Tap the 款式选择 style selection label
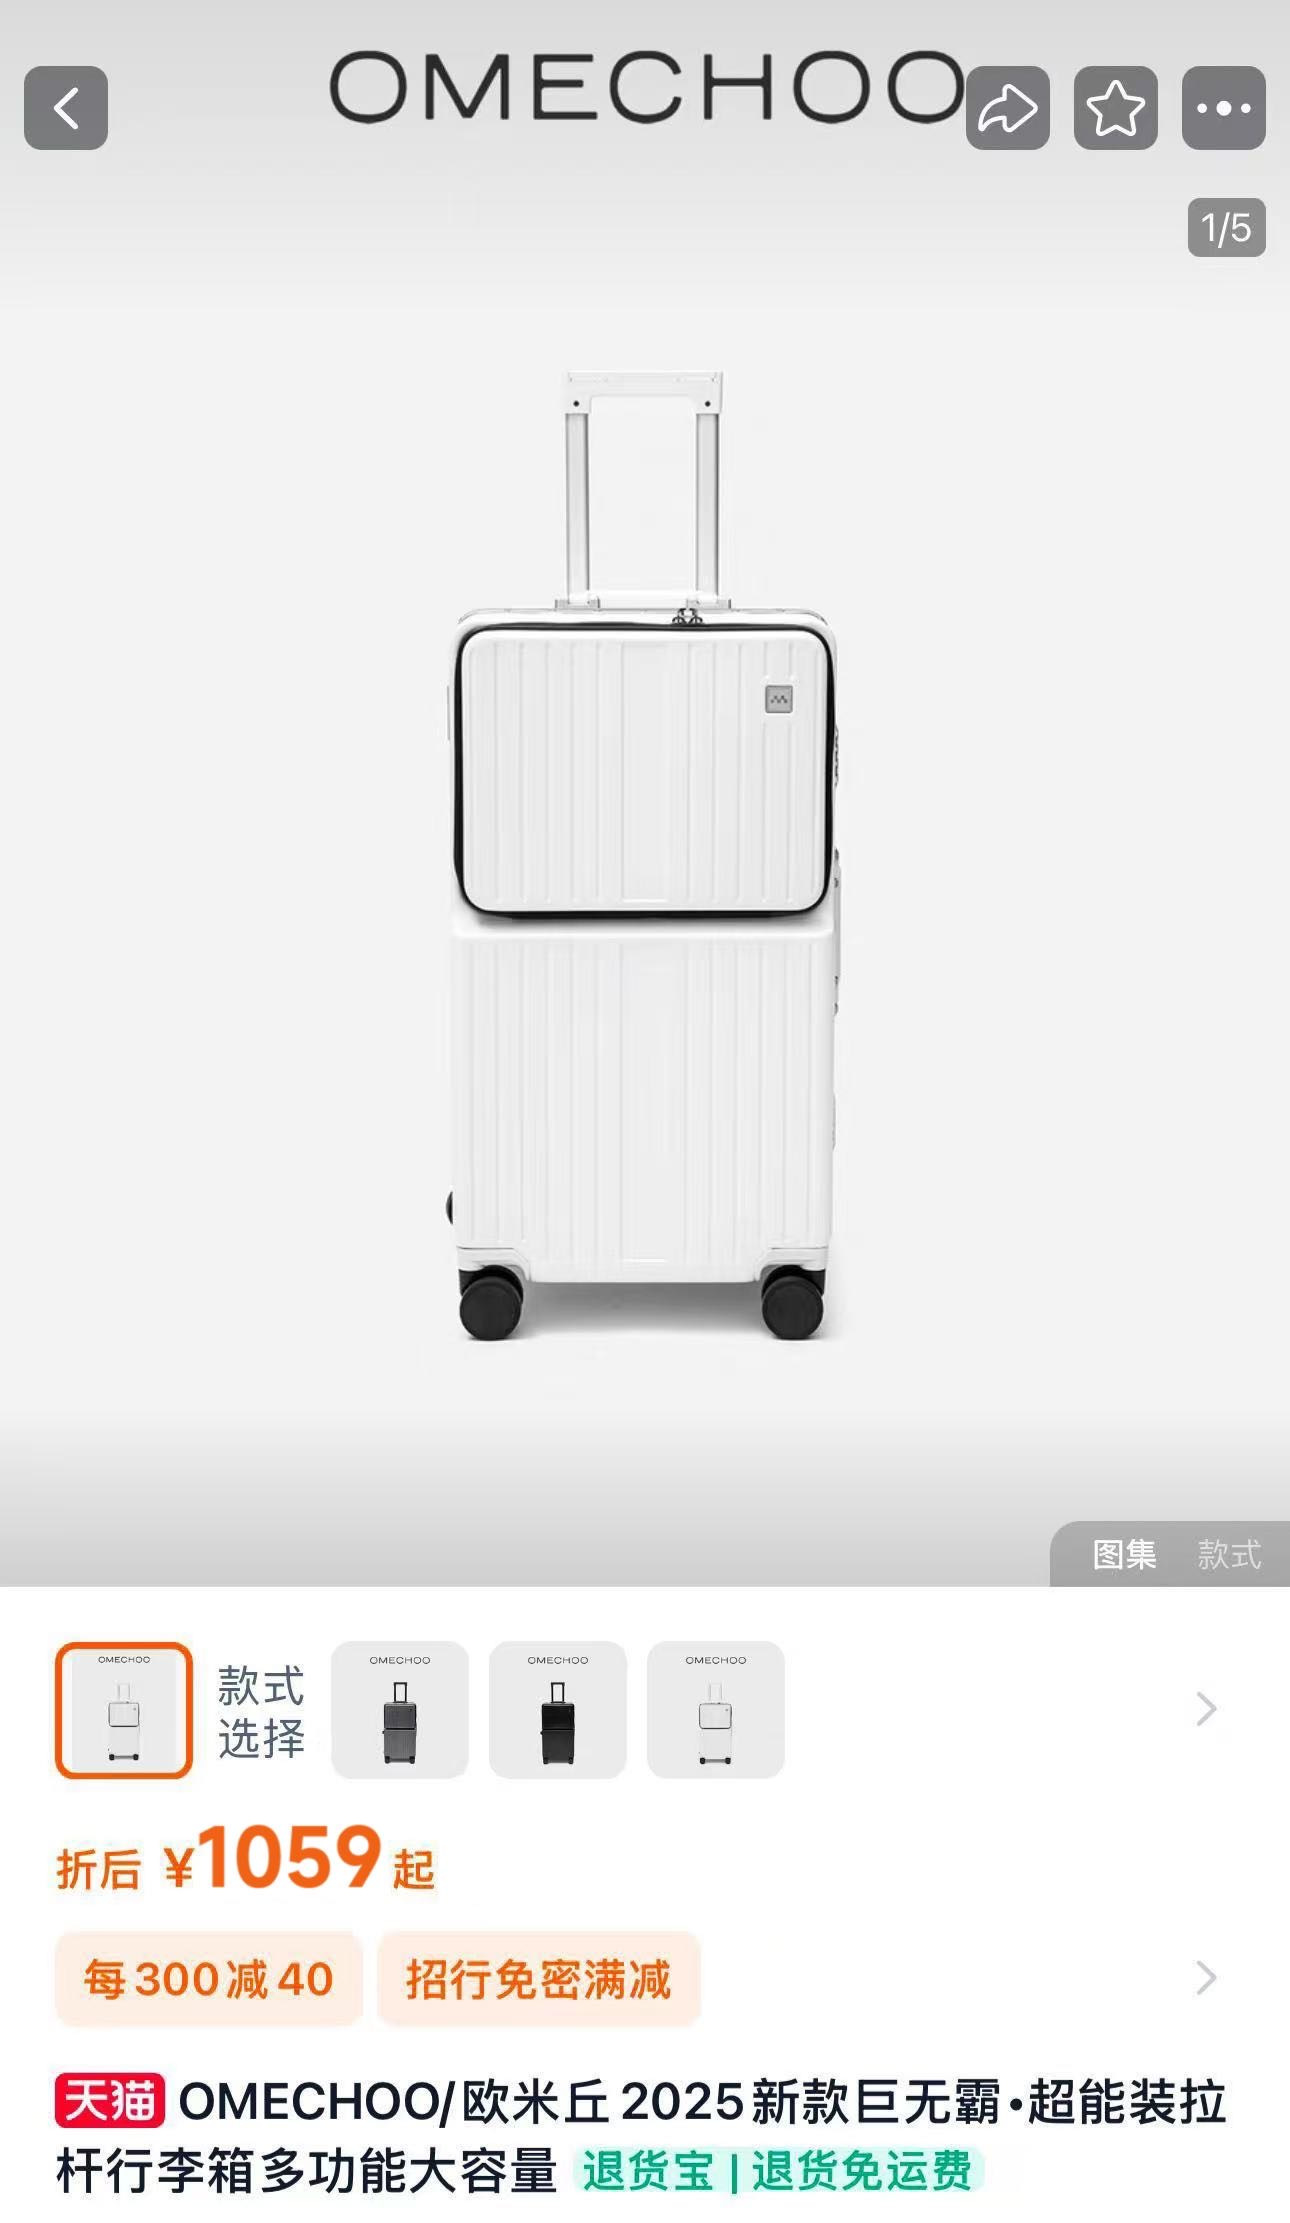The image size is (1290, 2223). click(261, 1711)
